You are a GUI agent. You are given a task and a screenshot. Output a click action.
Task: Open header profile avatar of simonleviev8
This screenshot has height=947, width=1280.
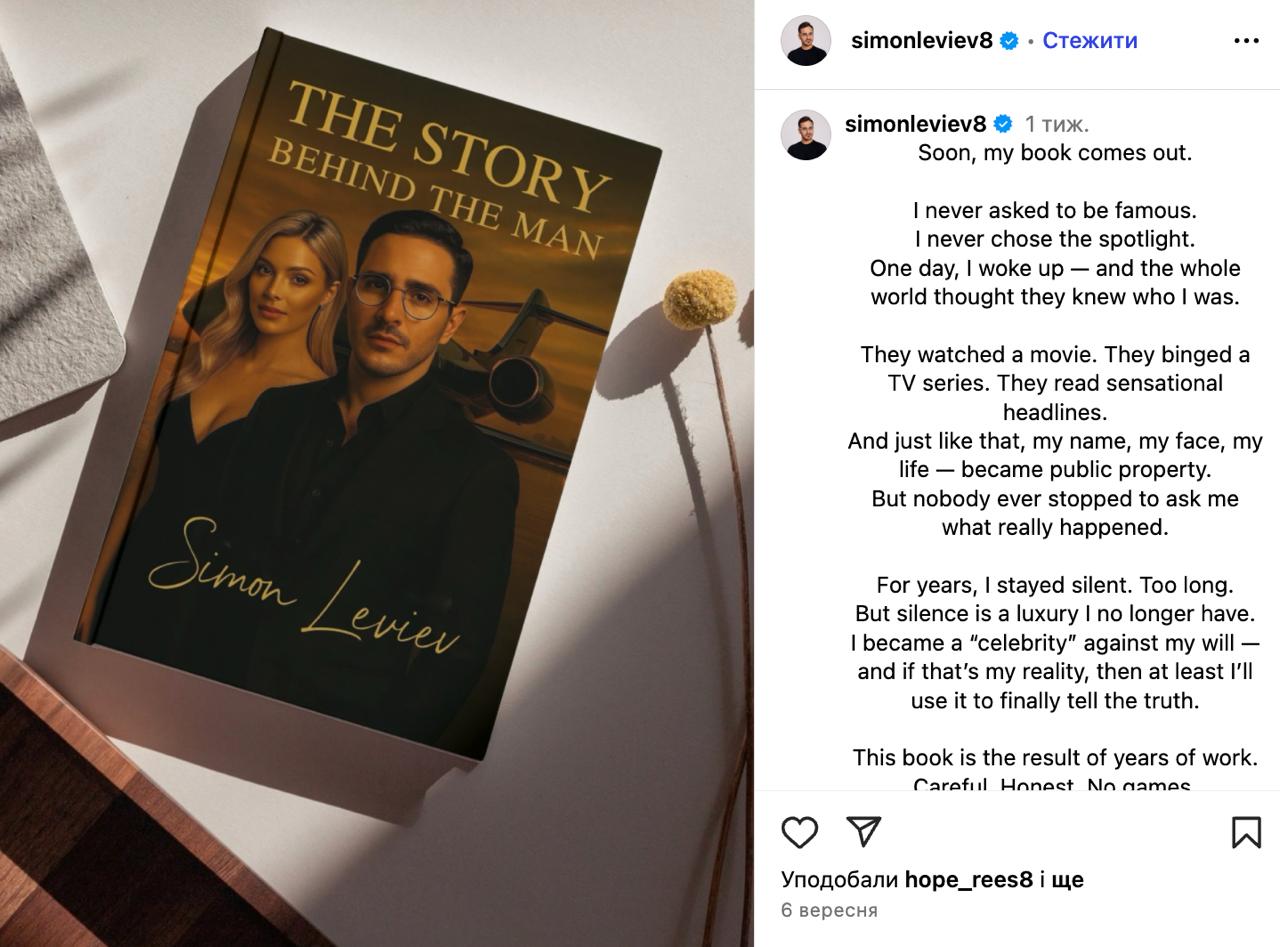tap(805, 41)
